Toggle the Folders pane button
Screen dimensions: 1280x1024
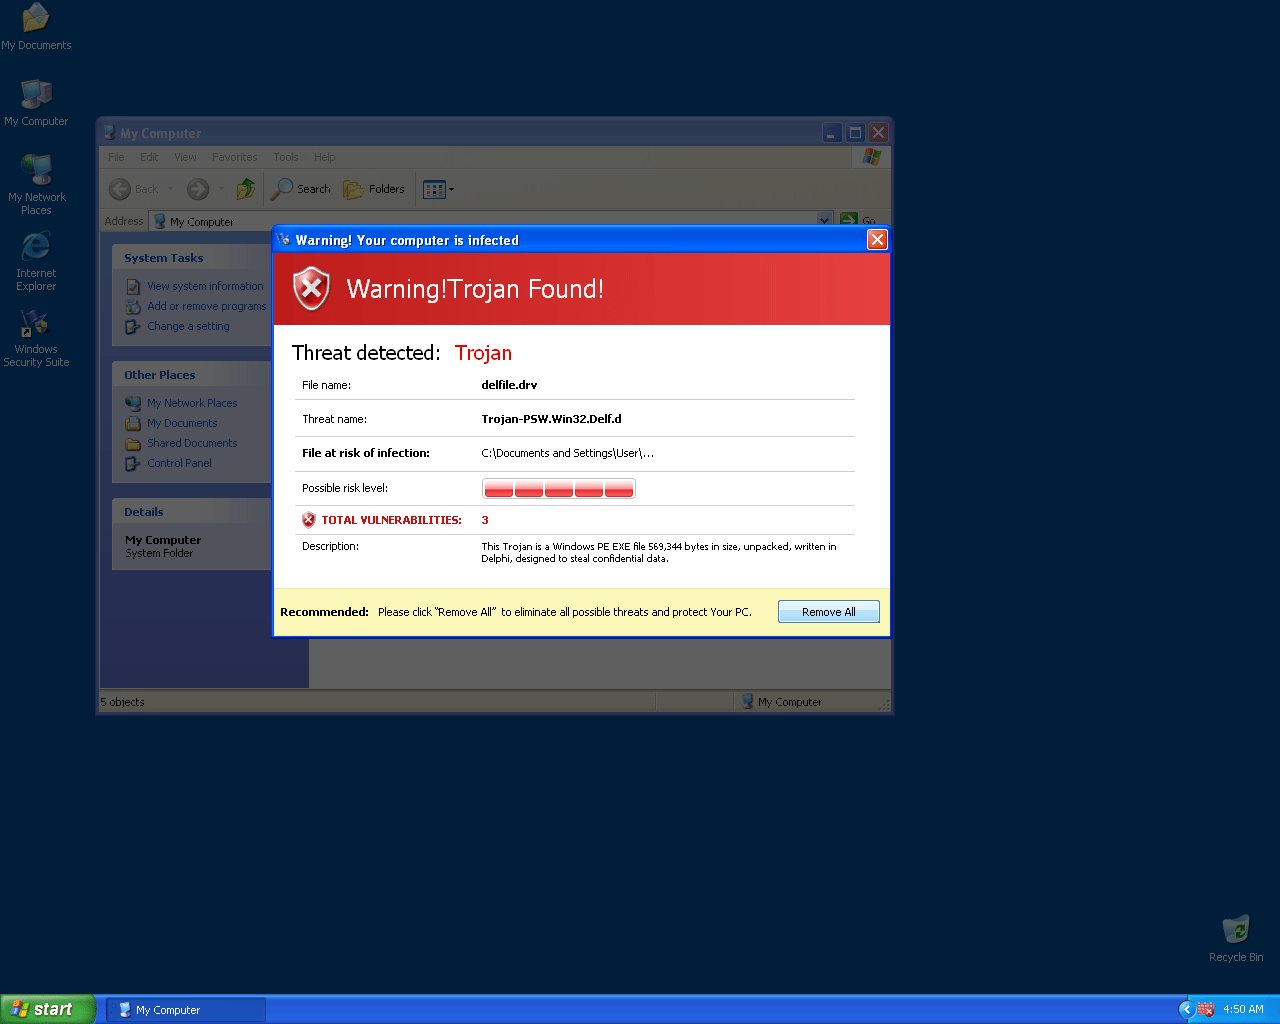[x=374, y=189]
